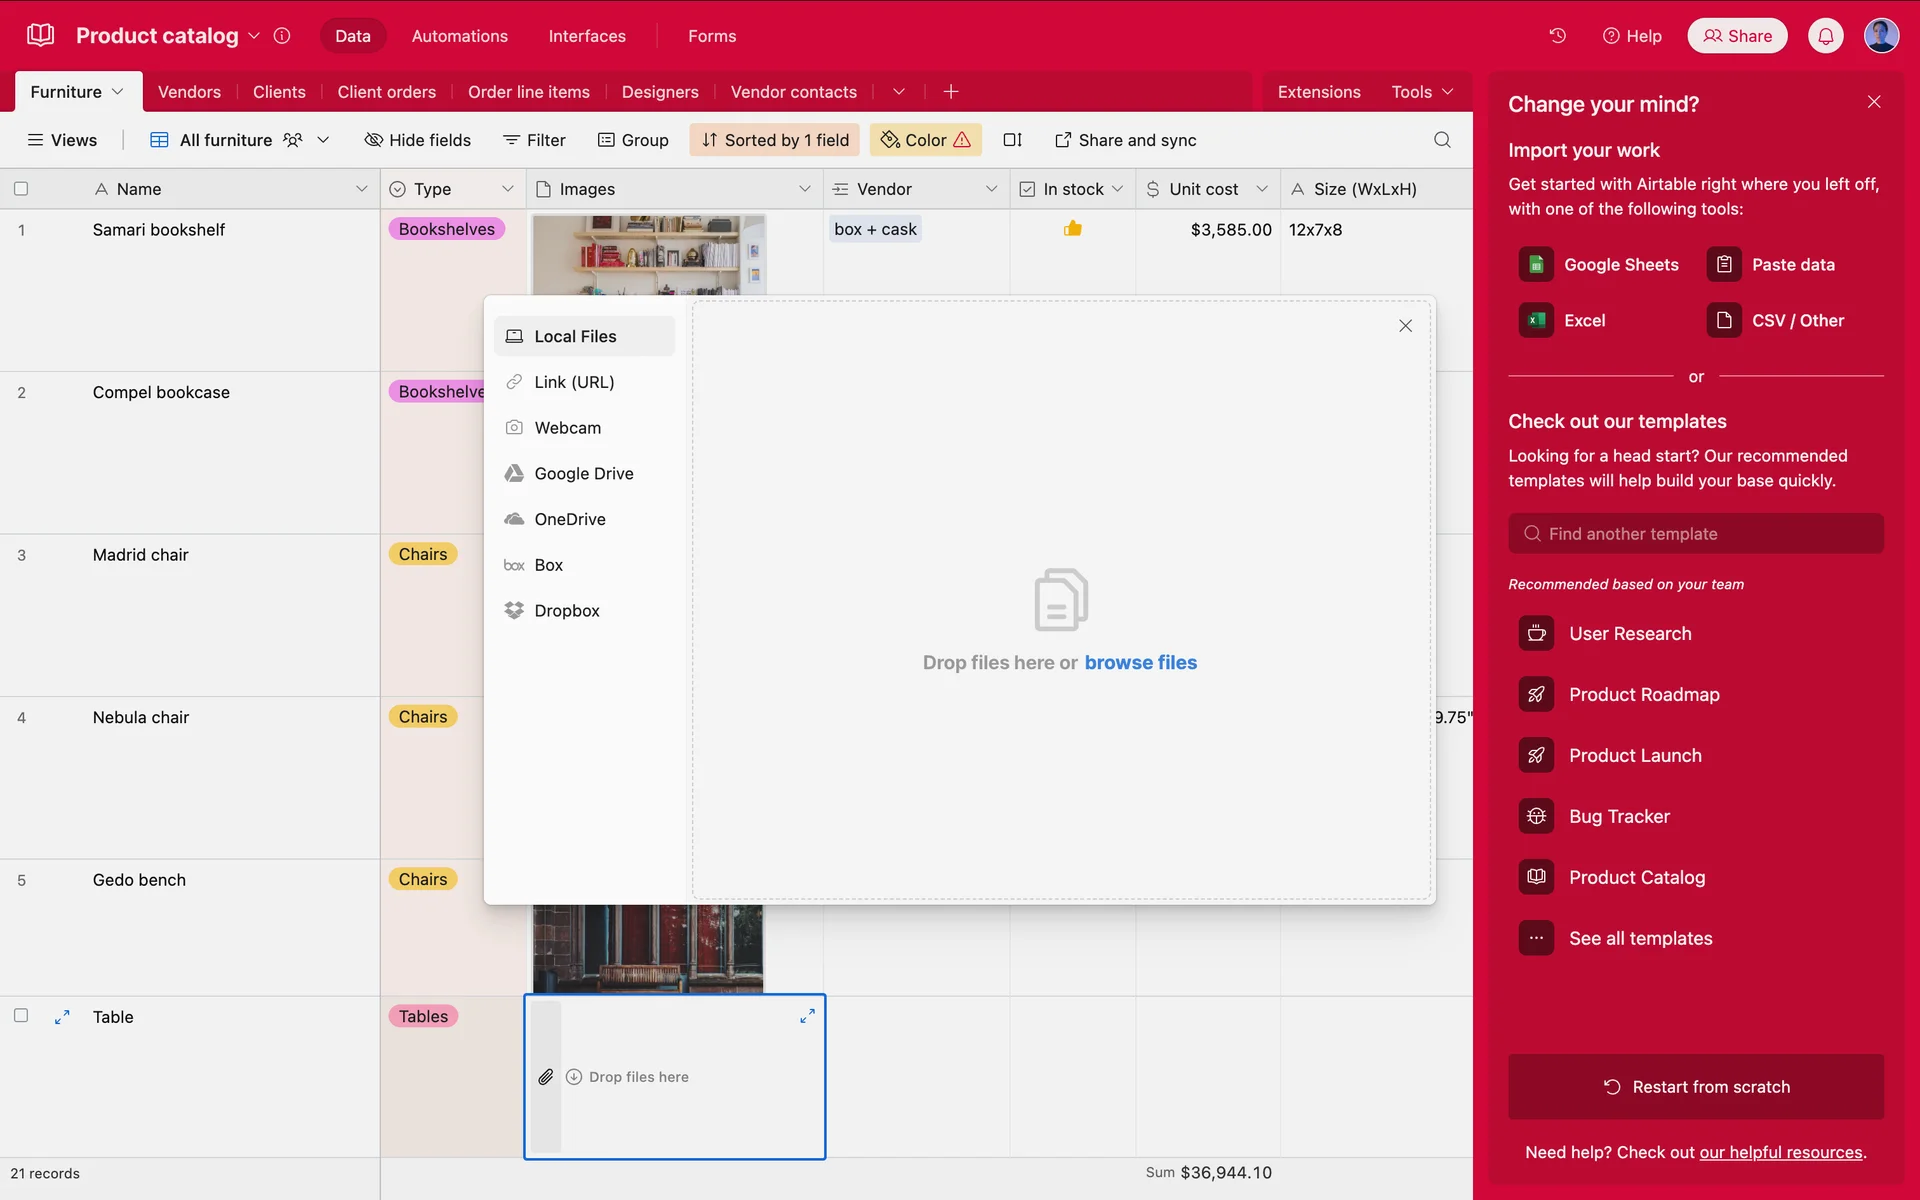Viewport: 1920px width, 1200px height.
Task: Switch to the Vendors tab
Action: (189, 92)
